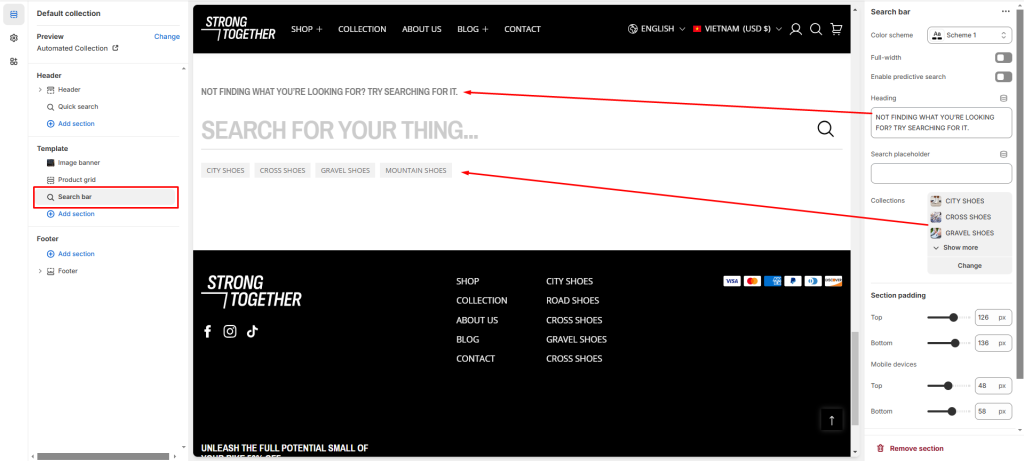Expand the BLOG menu in store nav
The width and height of the screenshot is (1024, 461).
[x=473, y=29]
